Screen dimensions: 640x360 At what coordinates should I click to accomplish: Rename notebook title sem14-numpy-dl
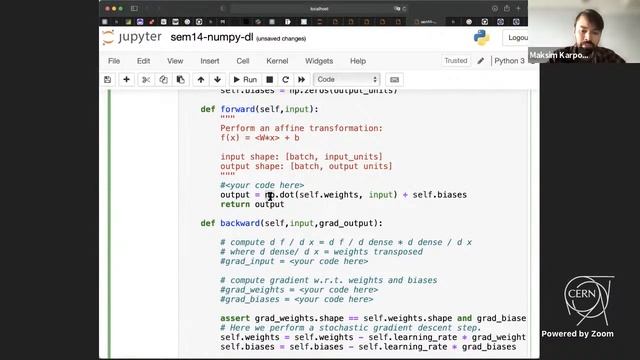(x=212, y=37)
